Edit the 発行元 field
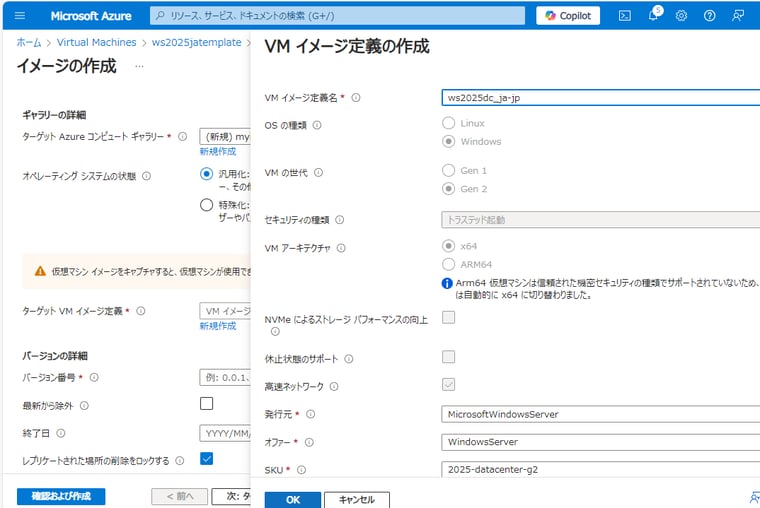This screenshot has width=760, height=508. pyautogui.click(x=601, y=414)
